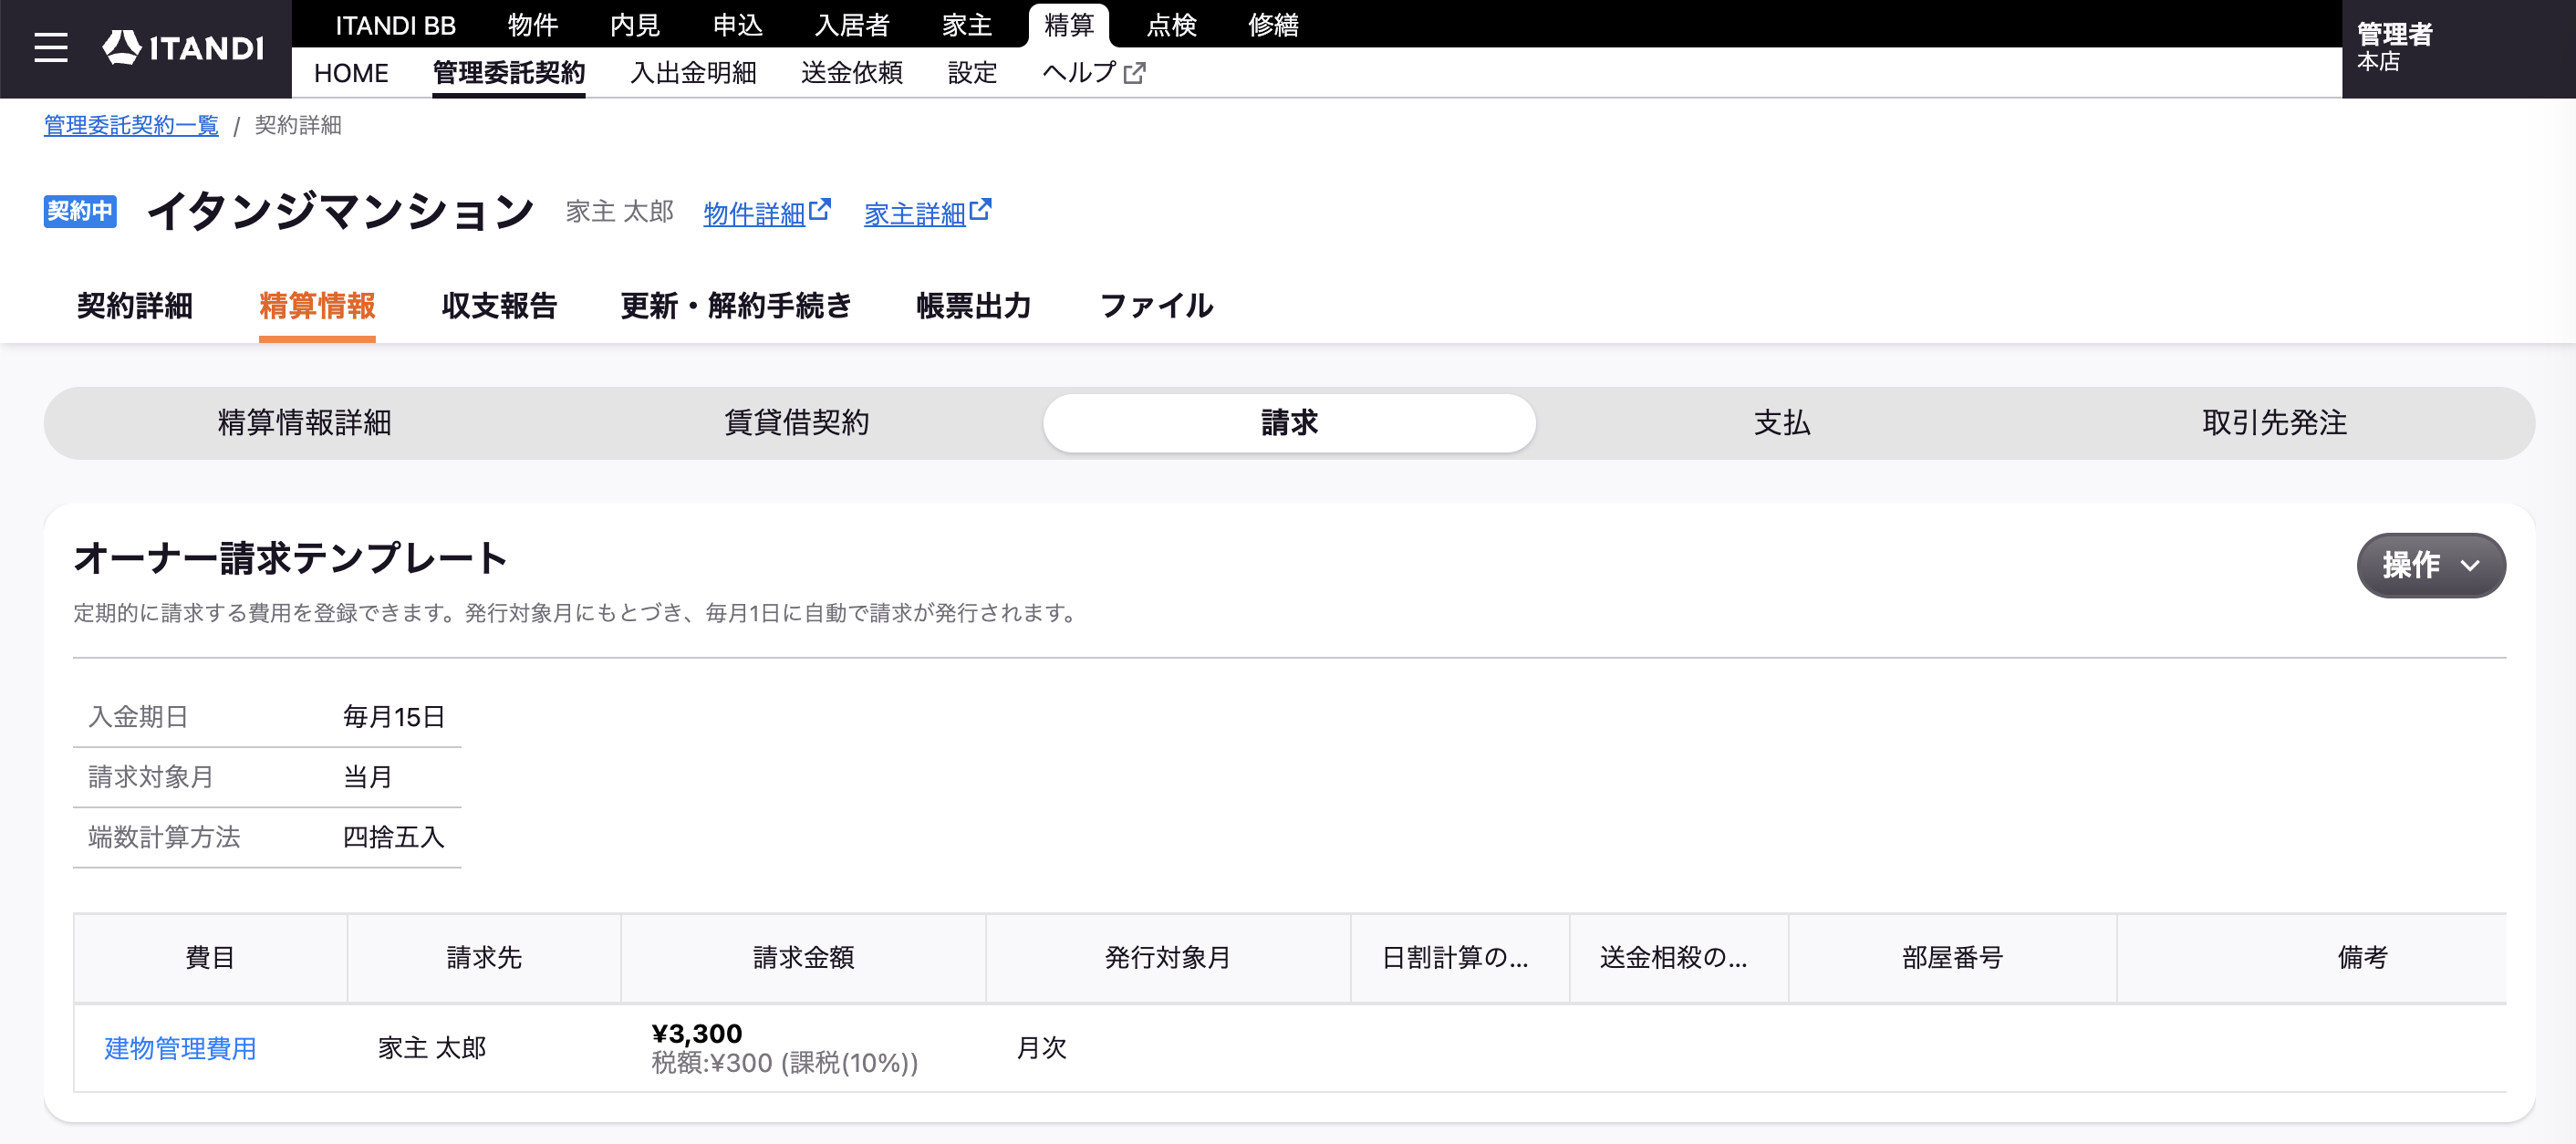Open the 管理者 本店 account menu
This screenshot has width=2576, height=1144.
pos(2458,47)
